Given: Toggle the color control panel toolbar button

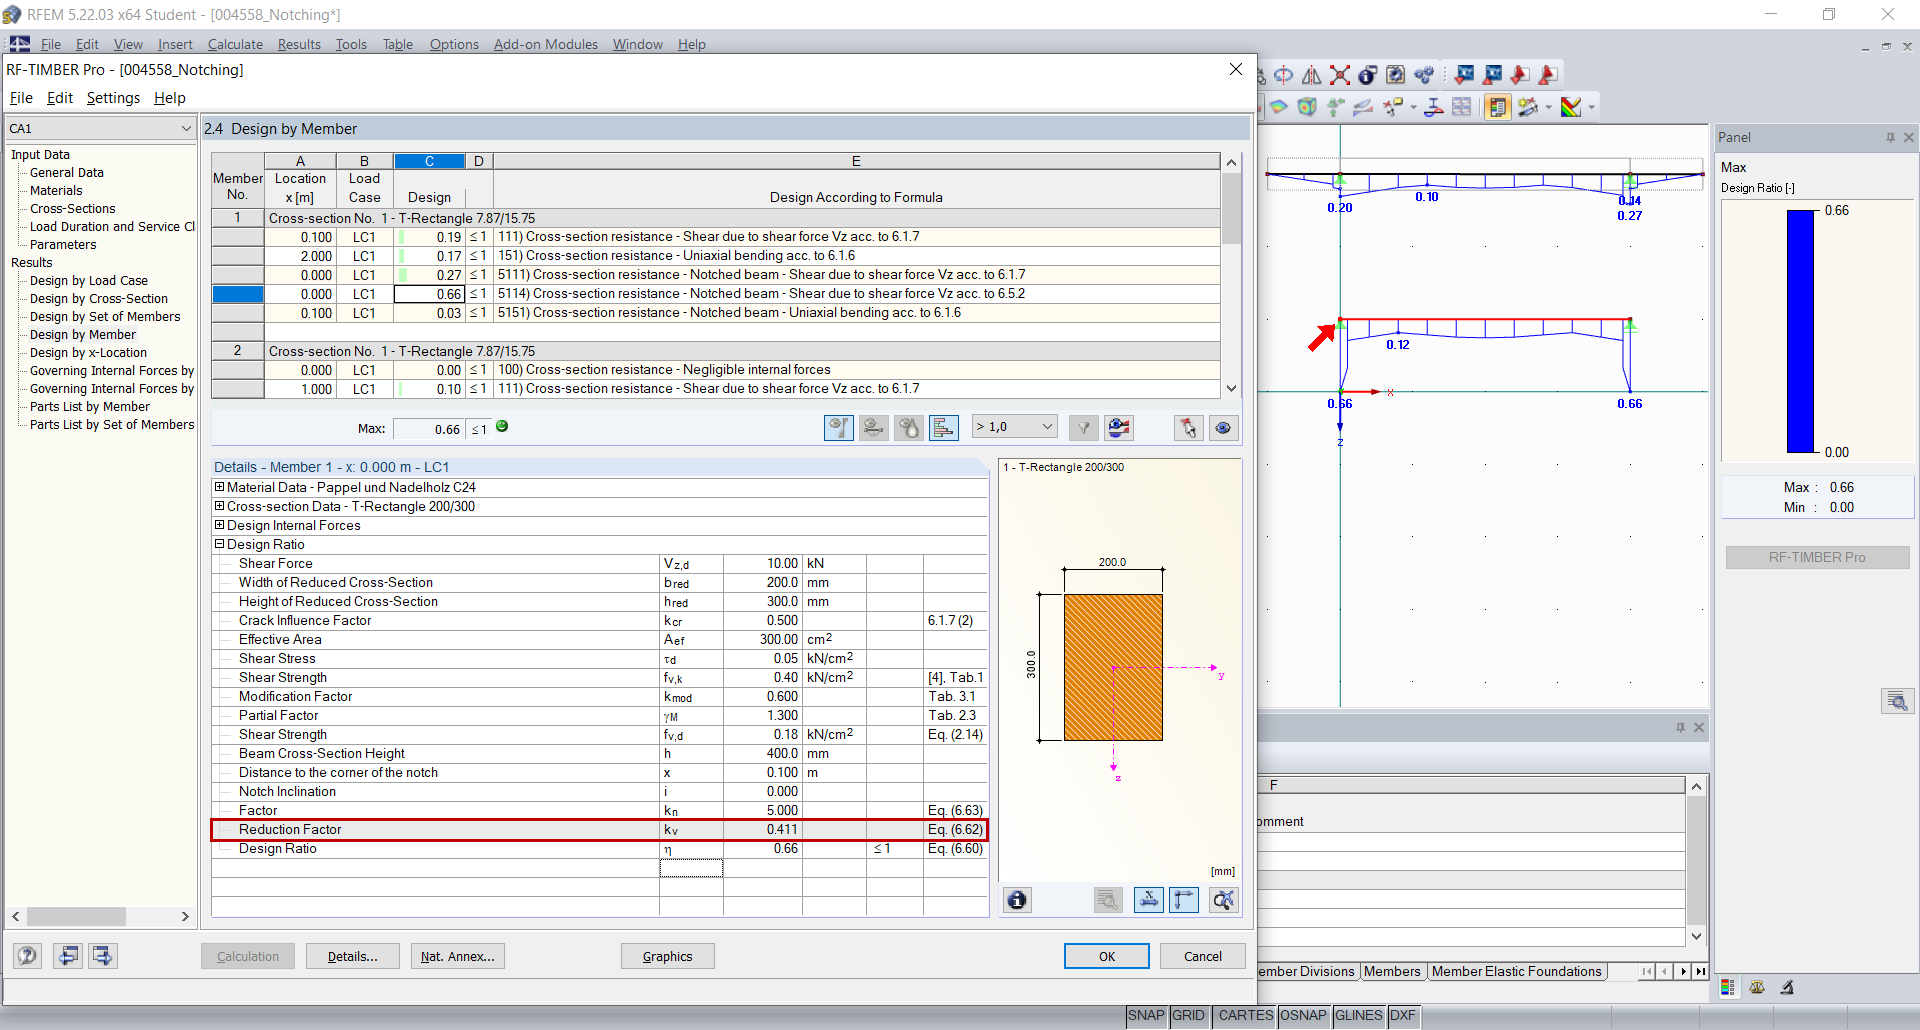Looking at the screenshot, I should pyautogui.click(x=1497, y=107).
